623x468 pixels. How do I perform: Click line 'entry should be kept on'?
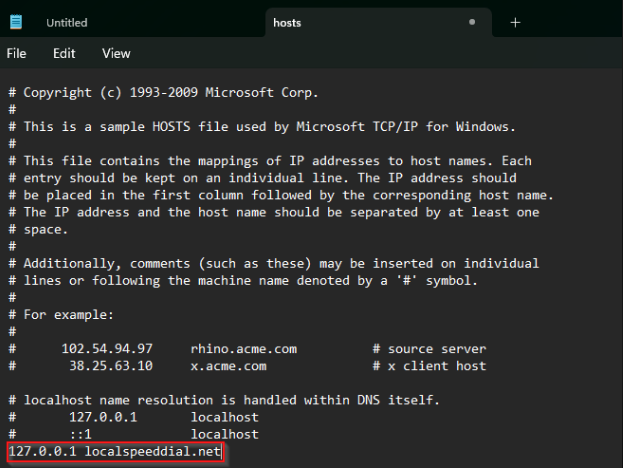pyautogui.click(x=263, y=178)
